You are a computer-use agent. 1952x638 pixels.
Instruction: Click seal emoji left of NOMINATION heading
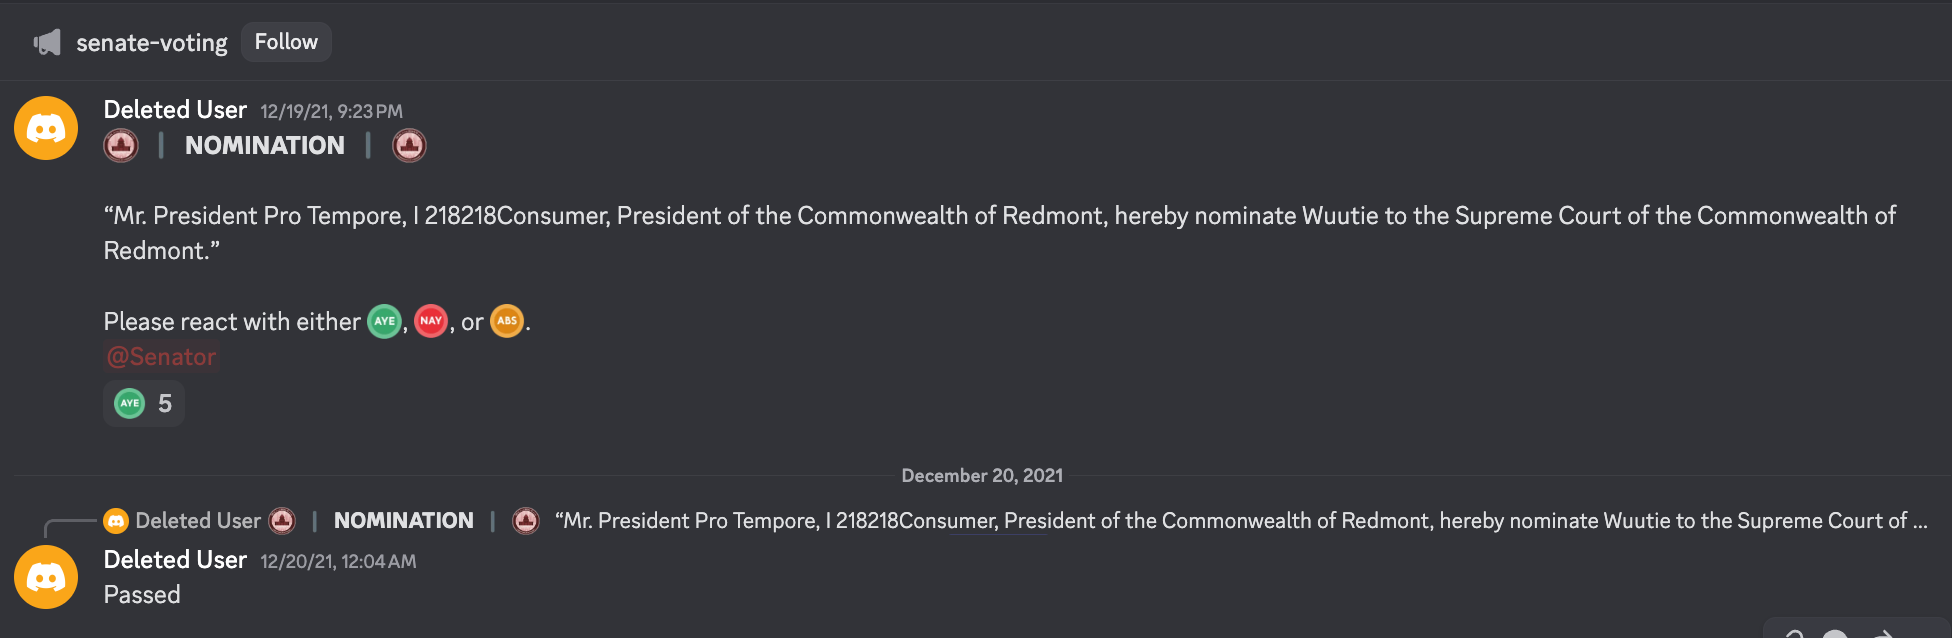121,146
